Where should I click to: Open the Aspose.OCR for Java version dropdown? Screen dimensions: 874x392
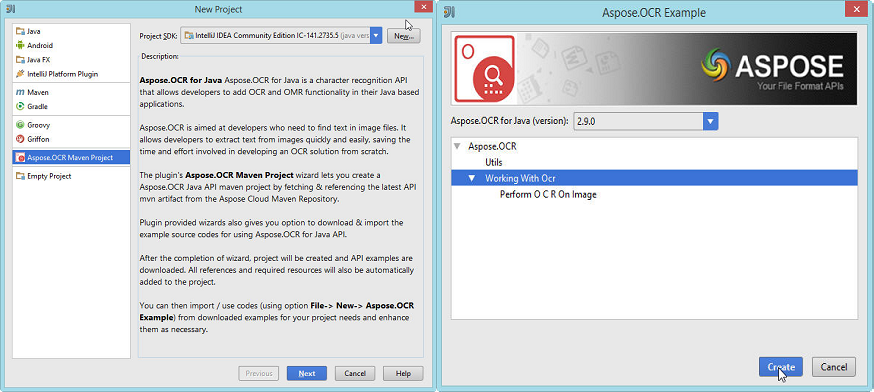point(710,121)
